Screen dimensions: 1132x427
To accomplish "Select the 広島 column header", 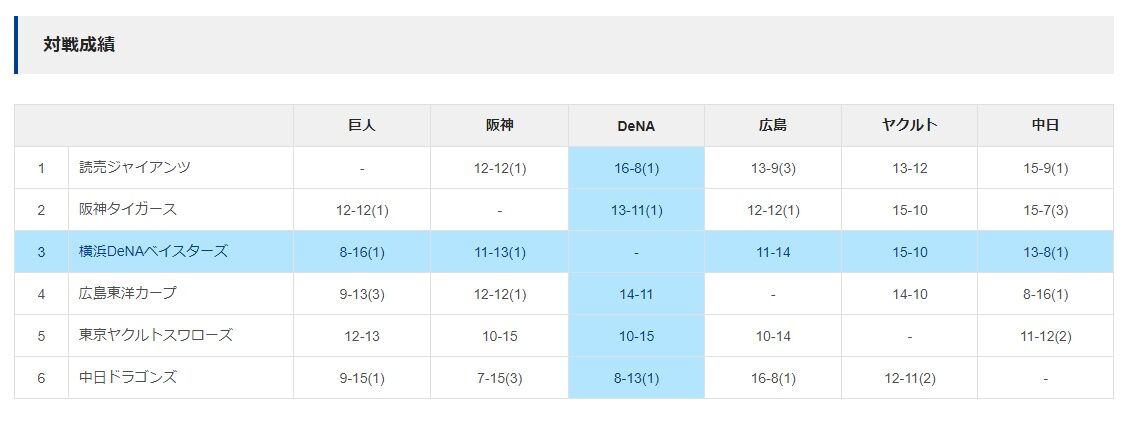I will click(772, 126).
